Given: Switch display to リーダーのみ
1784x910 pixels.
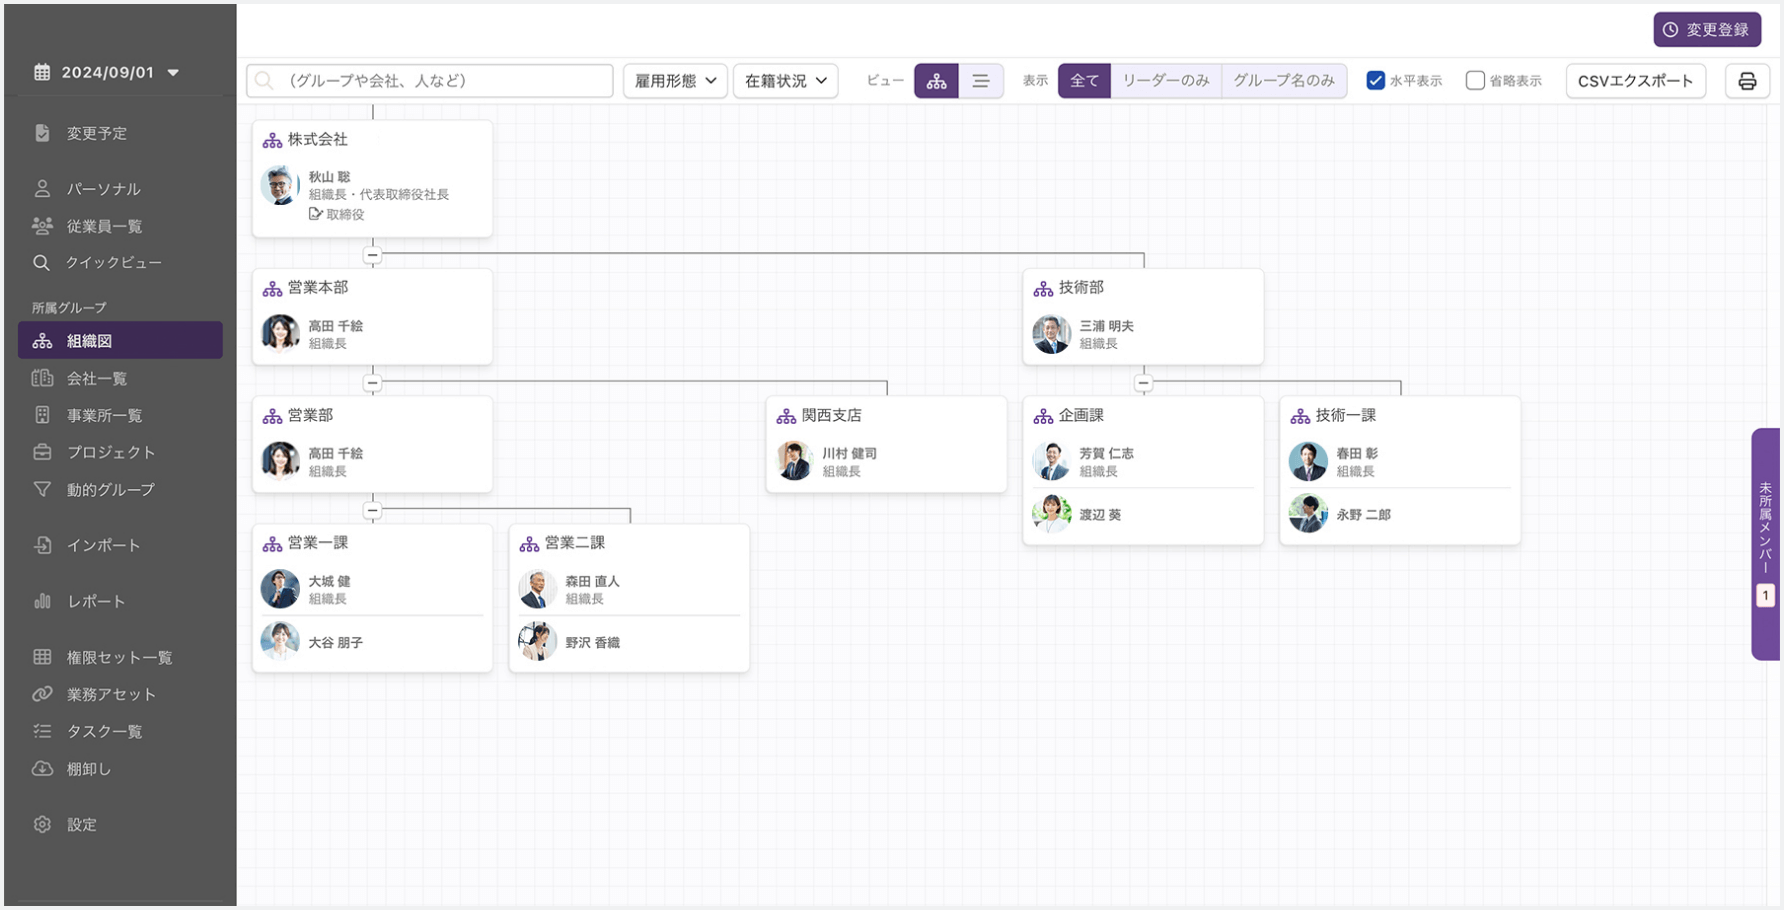Looking at the screenshot, I should (x=1166, y=80).
